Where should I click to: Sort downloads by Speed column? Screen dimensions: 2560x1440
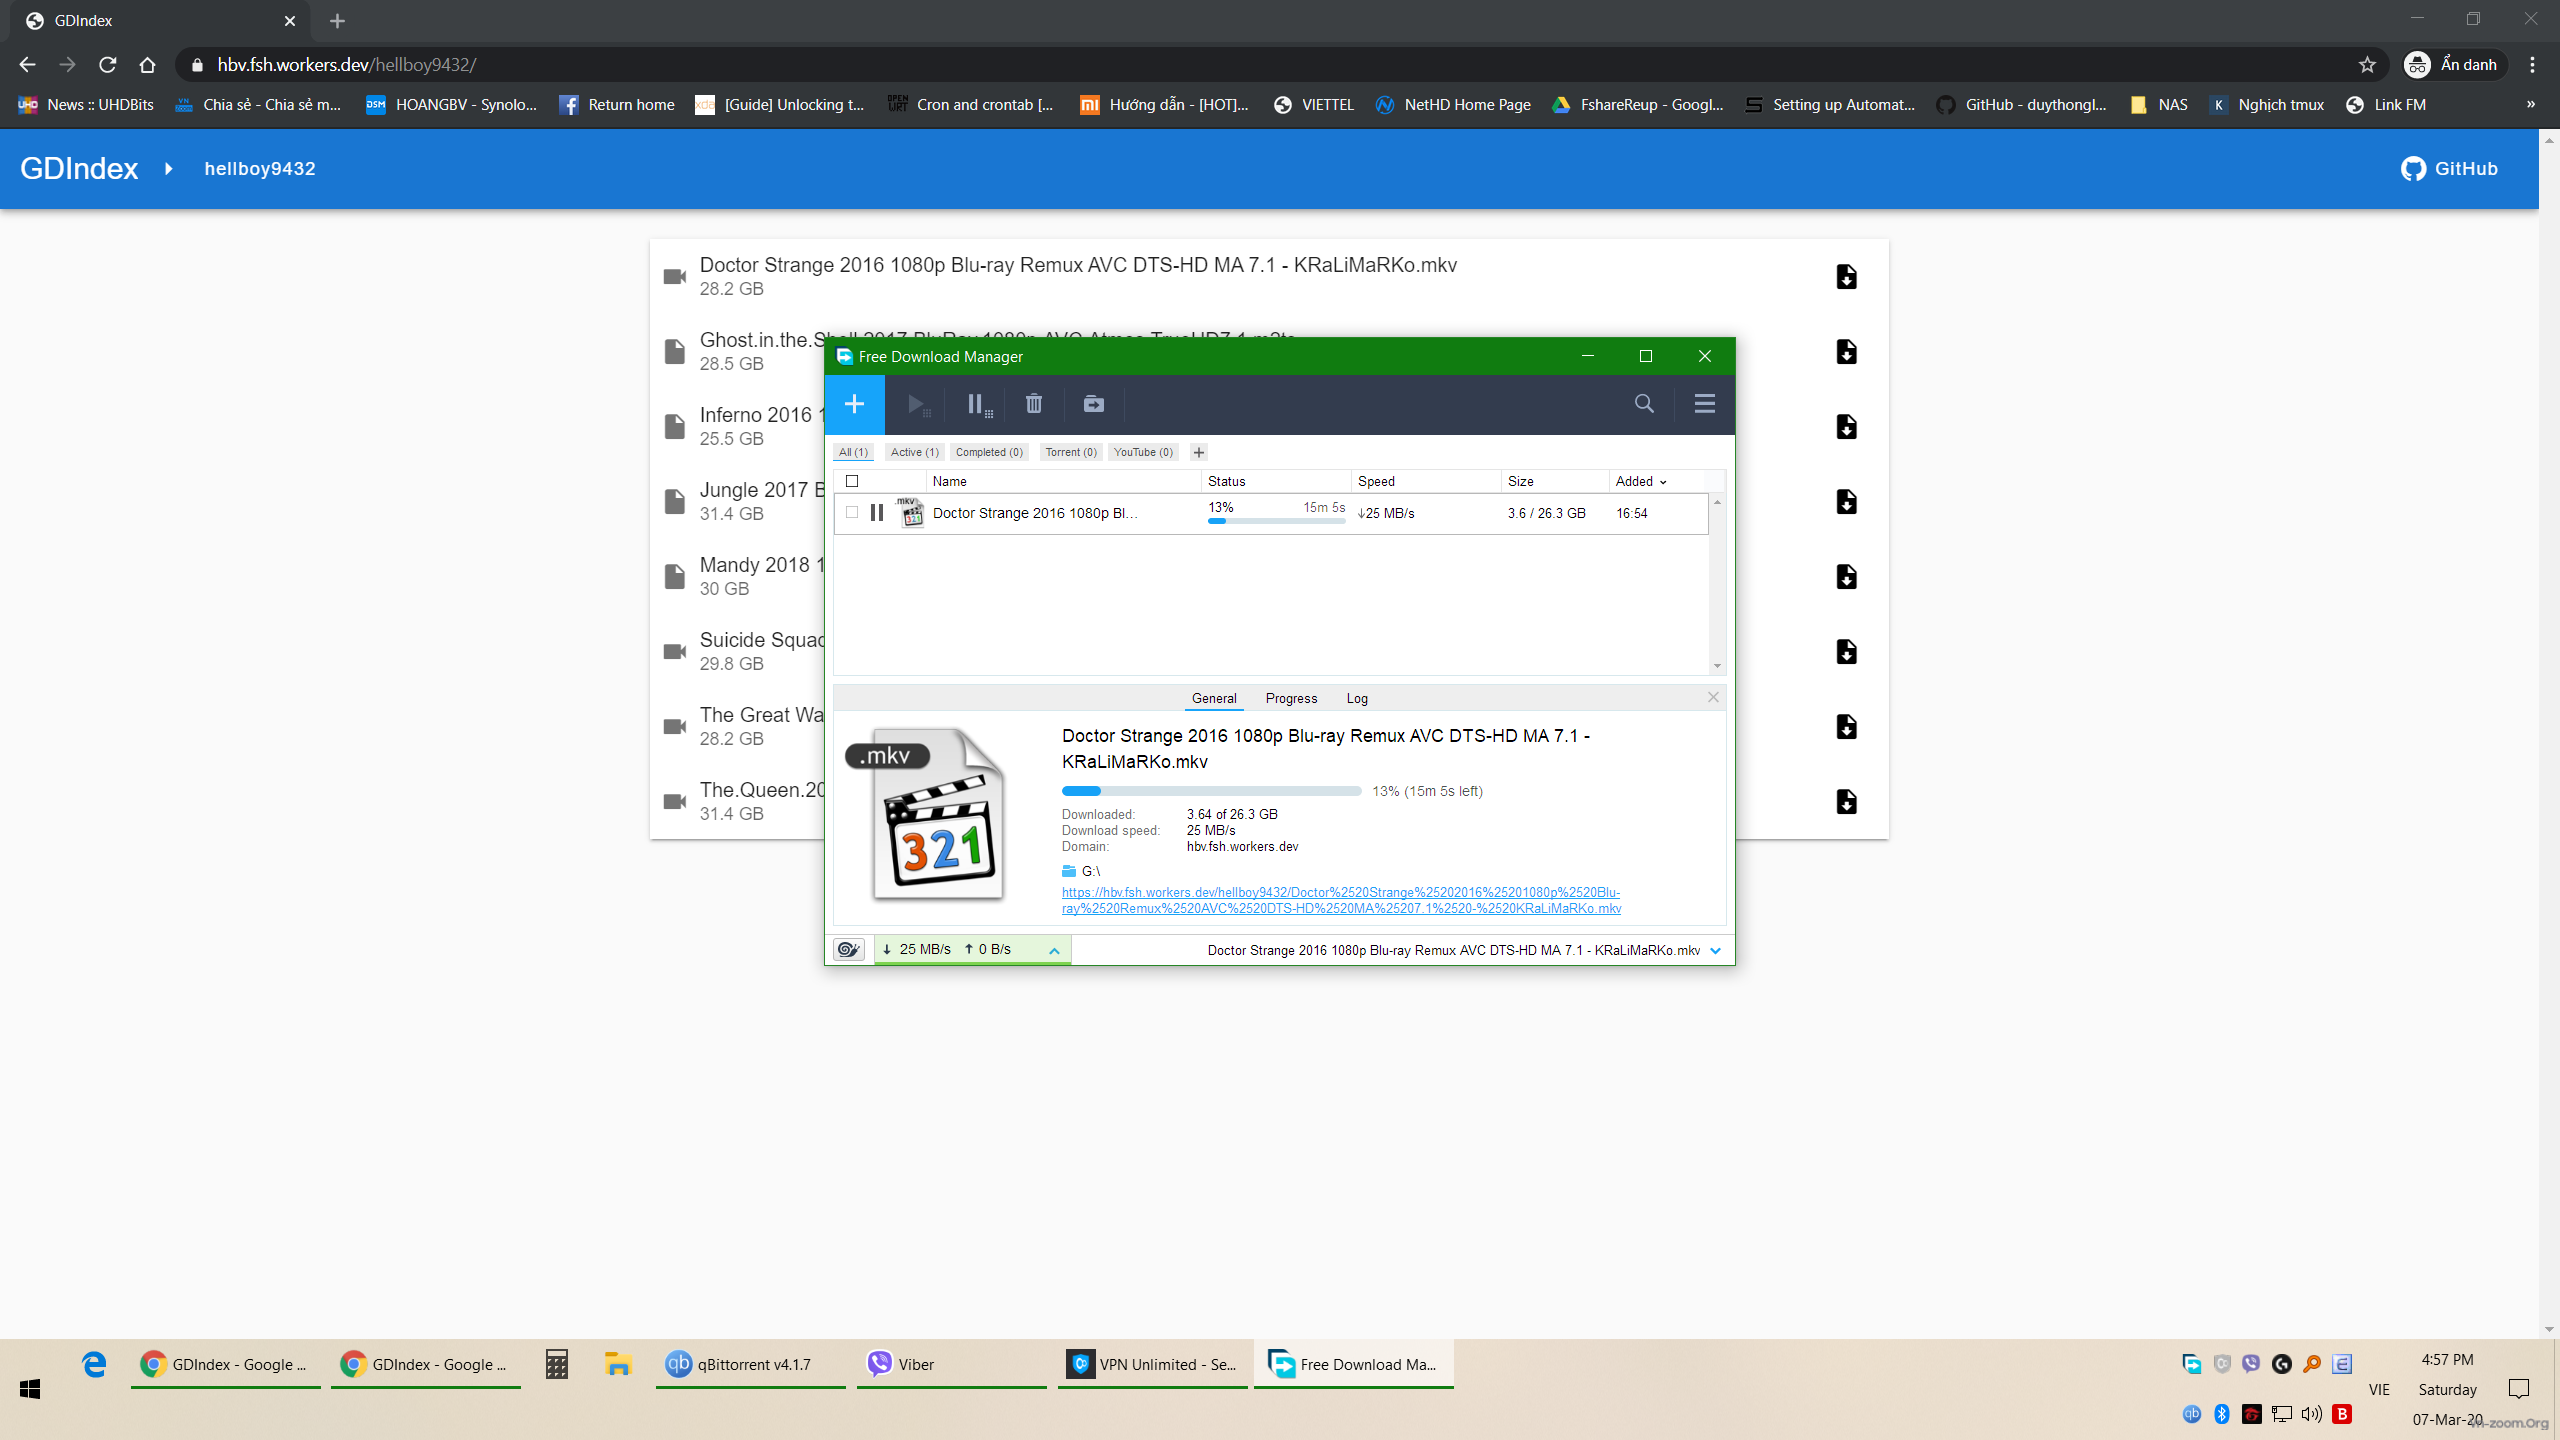(1376, 481)
